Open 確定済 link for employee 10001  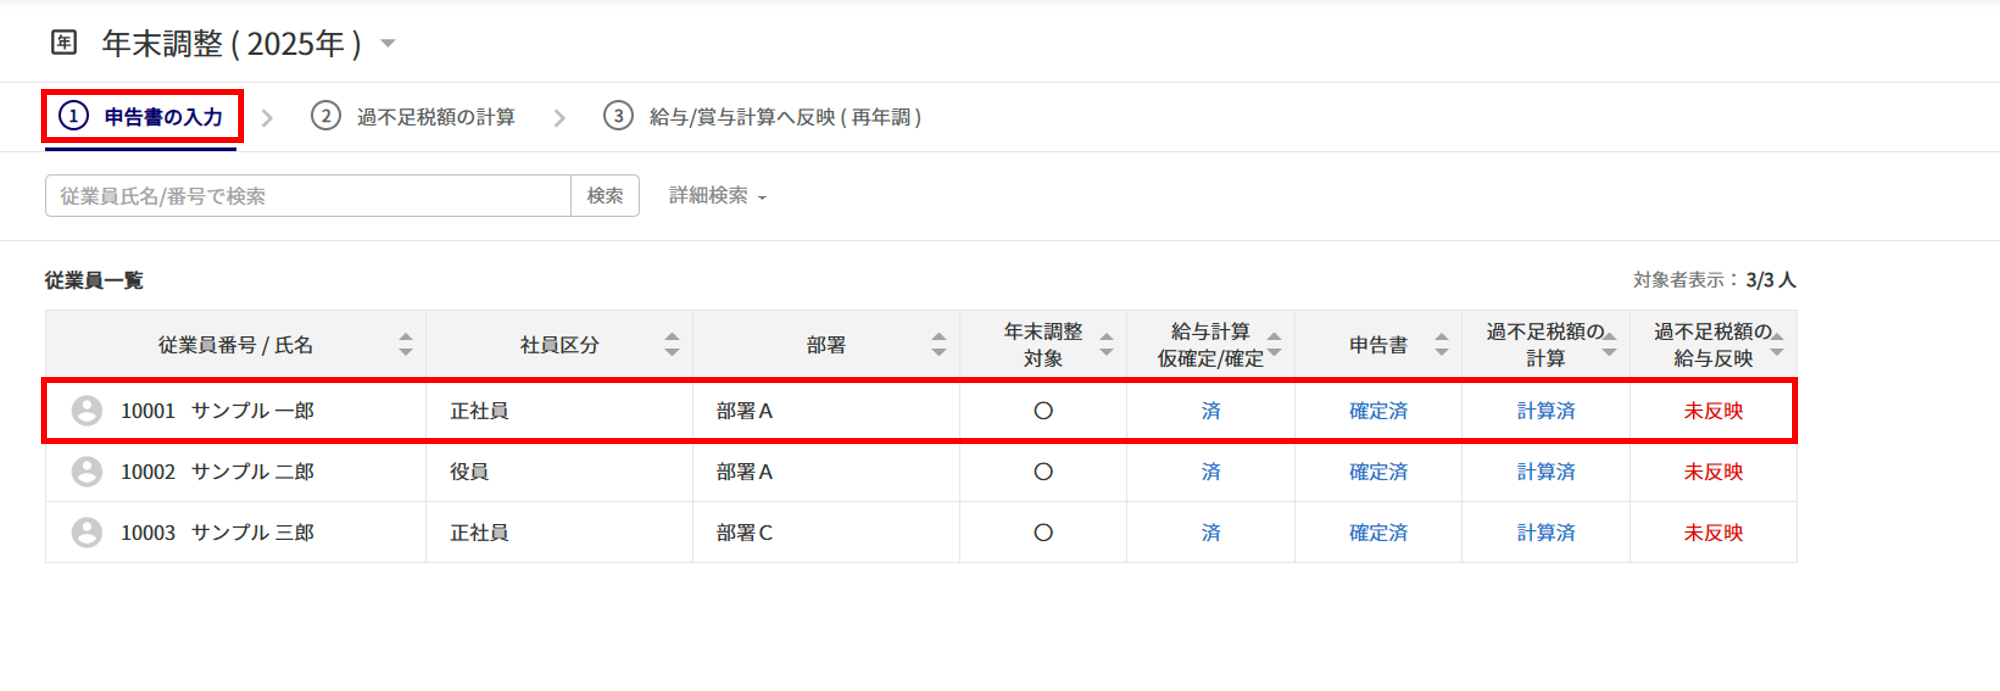(1378, 411)
